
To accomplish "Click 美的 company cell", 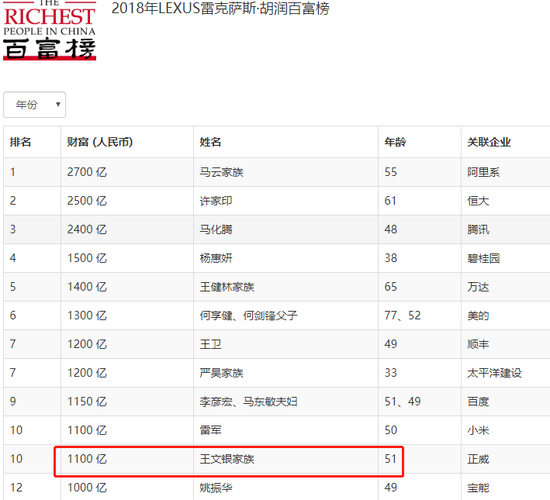I will tap(478, 315).
